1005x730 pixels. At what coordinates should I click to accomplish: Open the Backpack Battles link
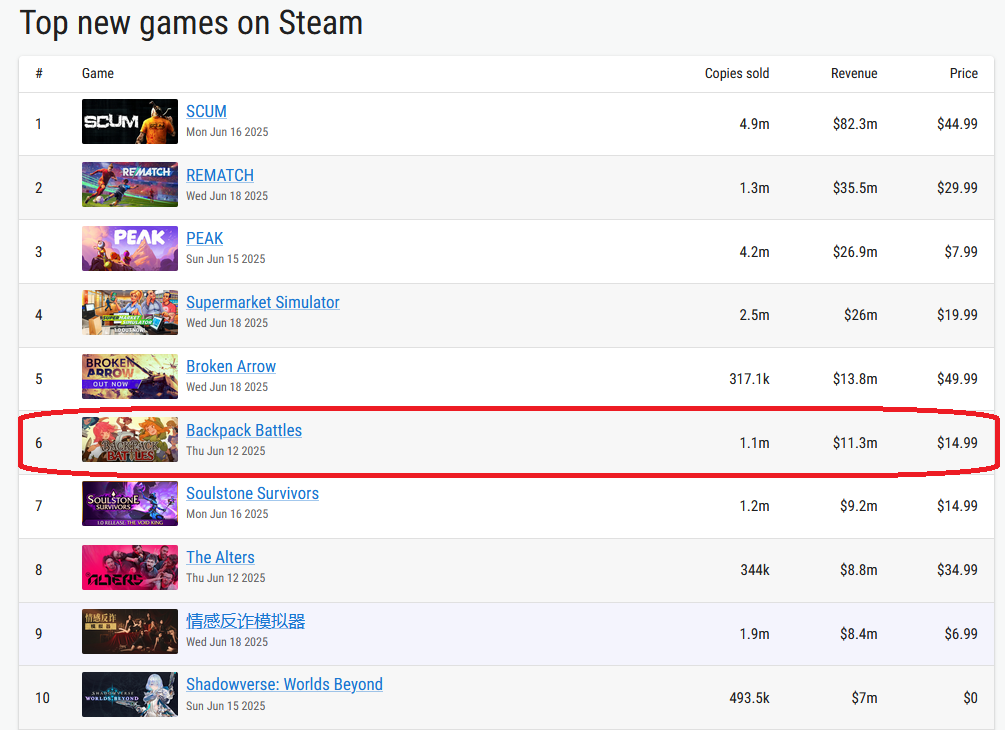click(244, 430)
